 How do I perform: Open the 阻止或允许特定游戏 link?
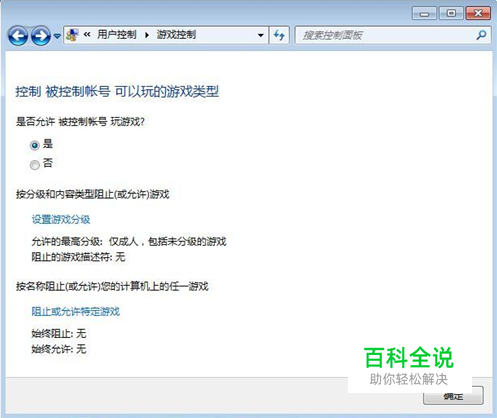75,311
